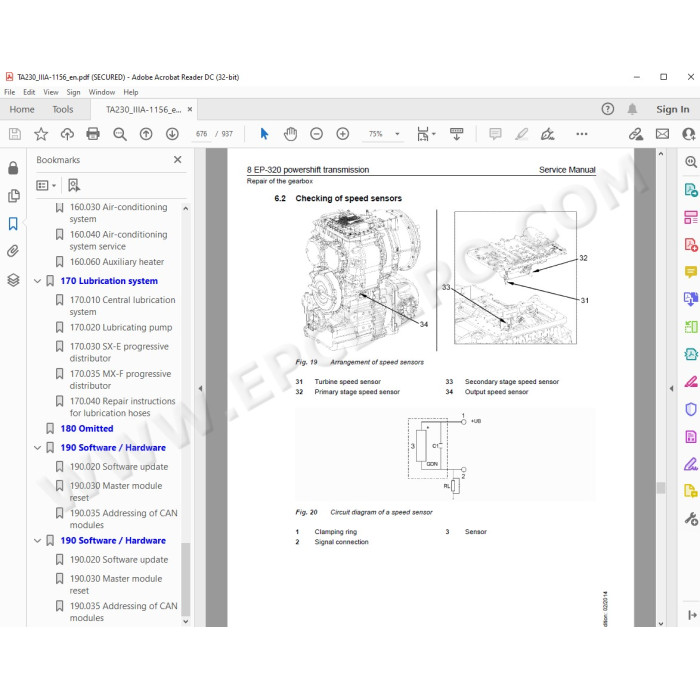Open more tools ellipsis menu

pos(582,134)
